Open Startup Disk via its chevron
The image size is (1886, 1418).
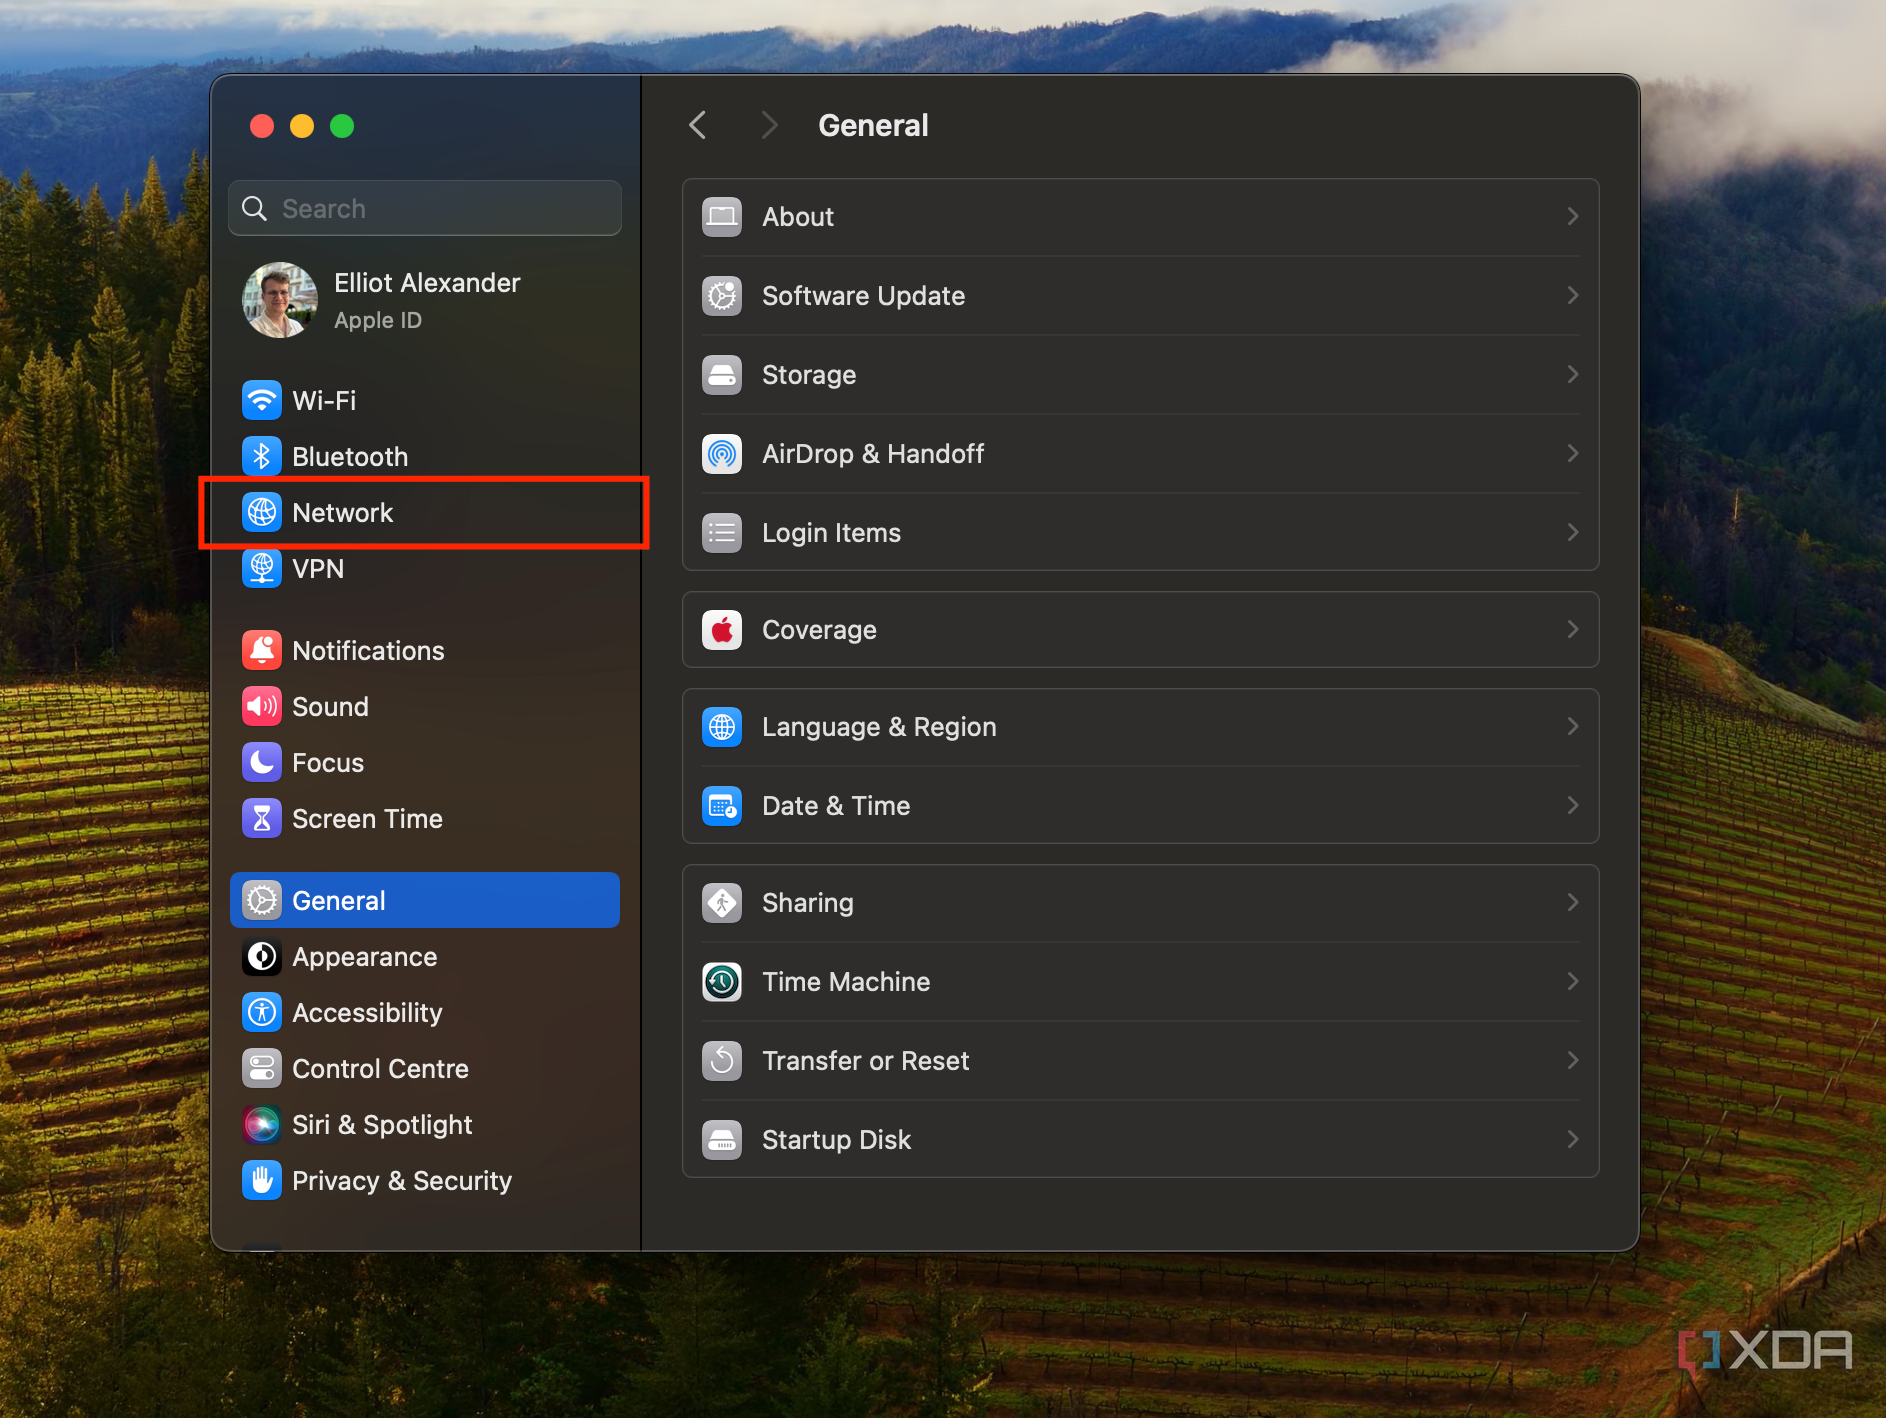coord(1573,1140)
